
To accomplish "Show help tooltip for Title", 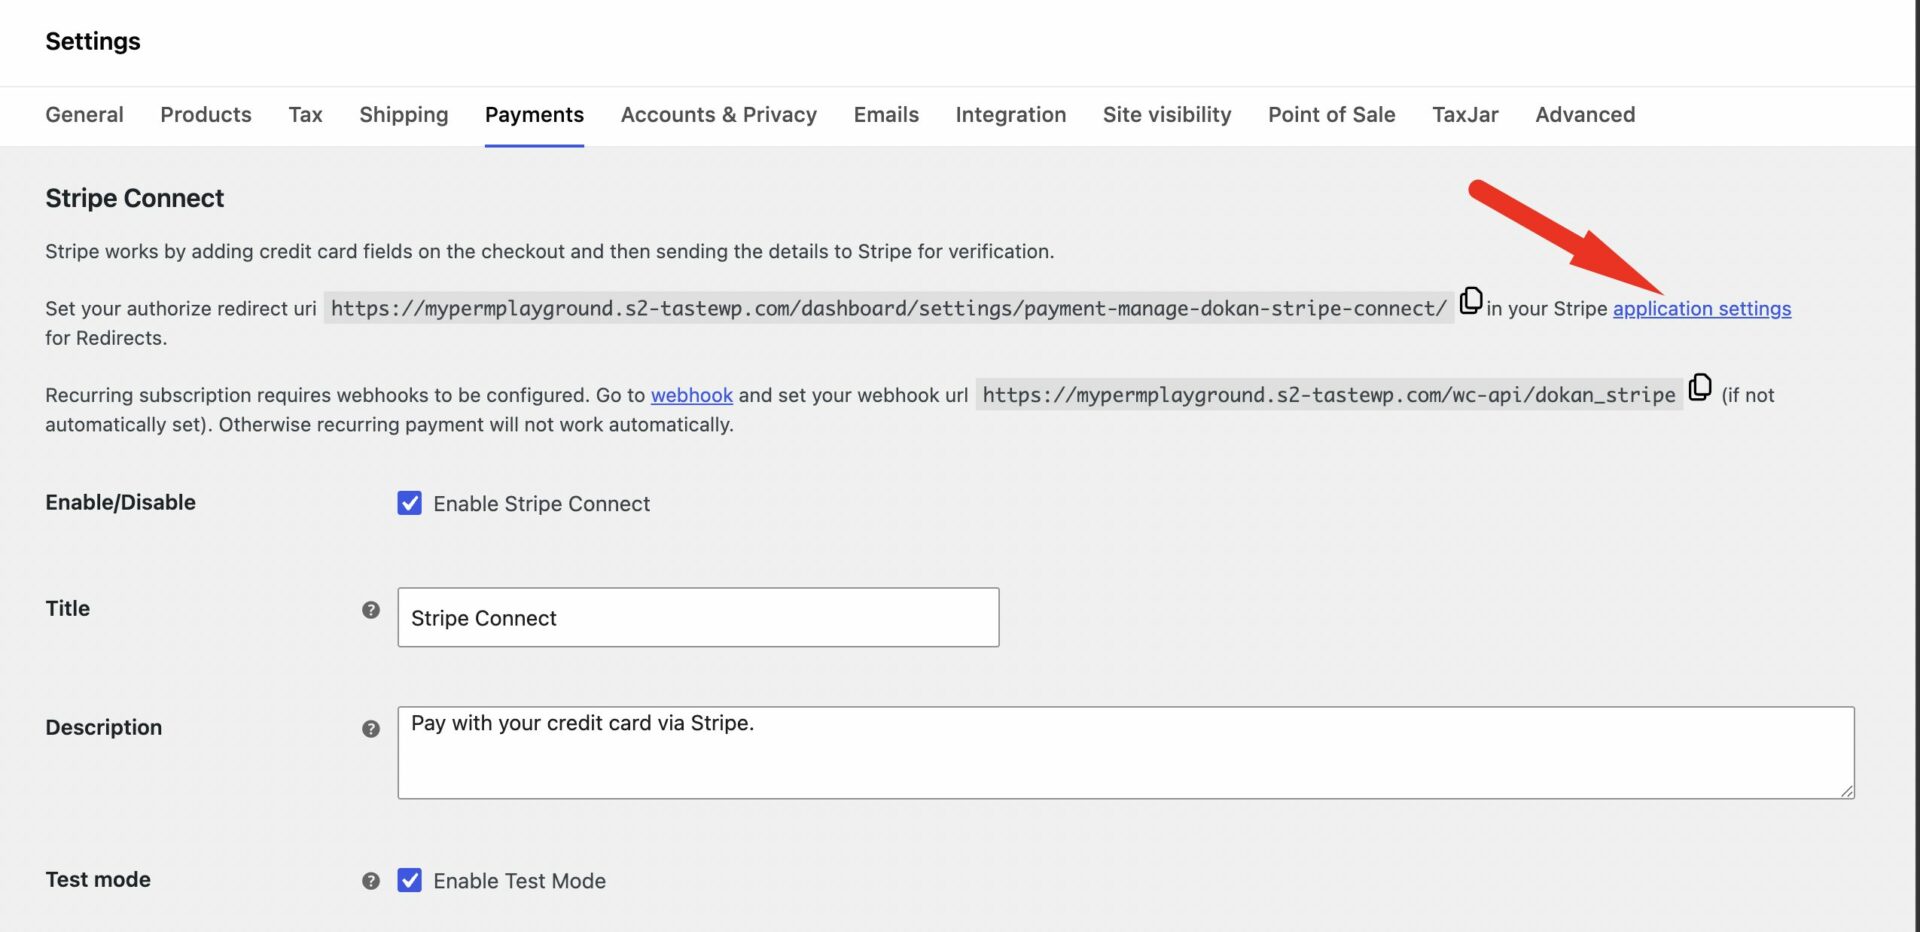I will [x=371, y=610].
